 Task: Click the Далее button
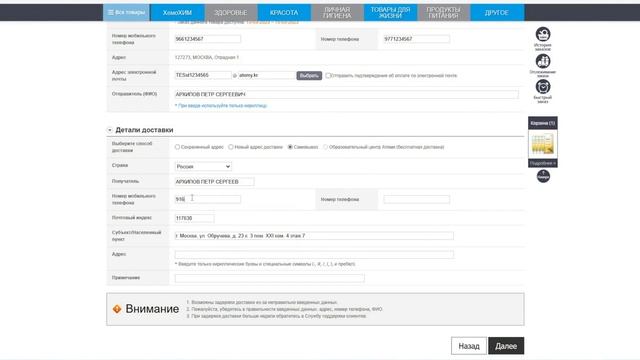tap(506, 346)
